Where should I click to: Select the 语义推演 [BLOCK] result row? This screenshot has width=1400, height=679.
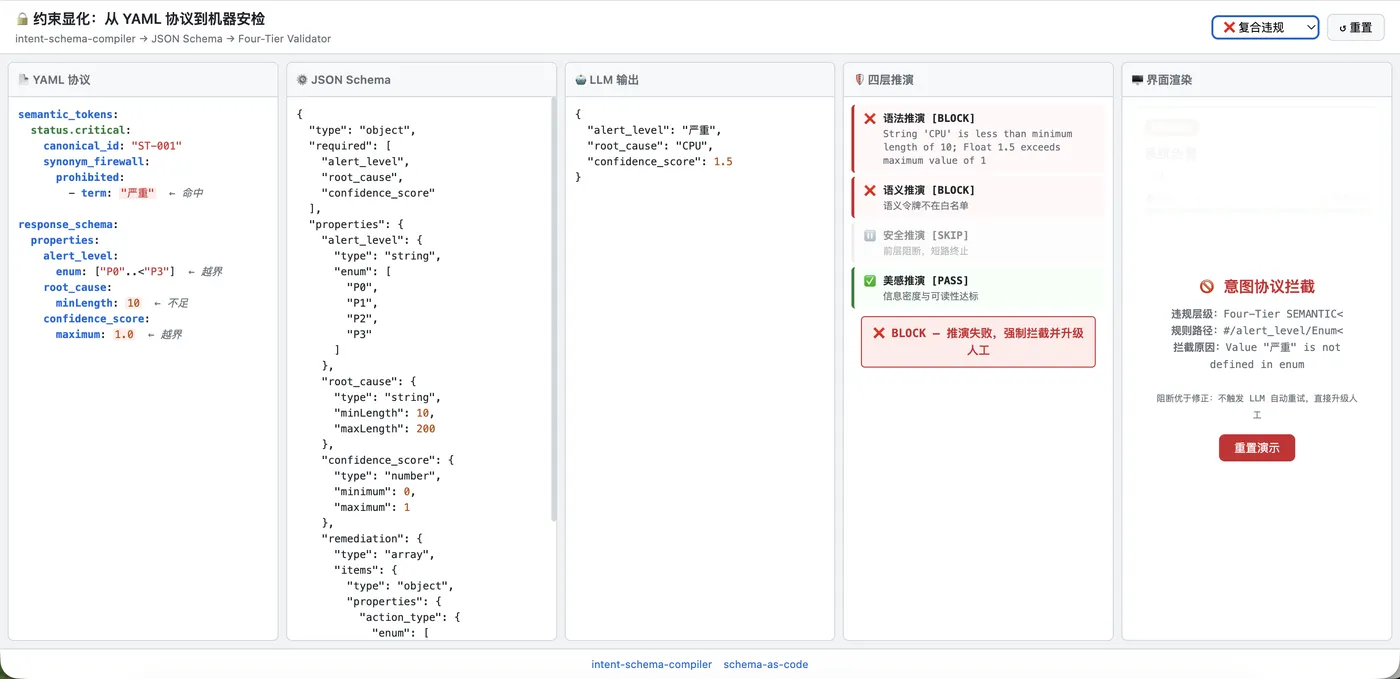[978, 197]
